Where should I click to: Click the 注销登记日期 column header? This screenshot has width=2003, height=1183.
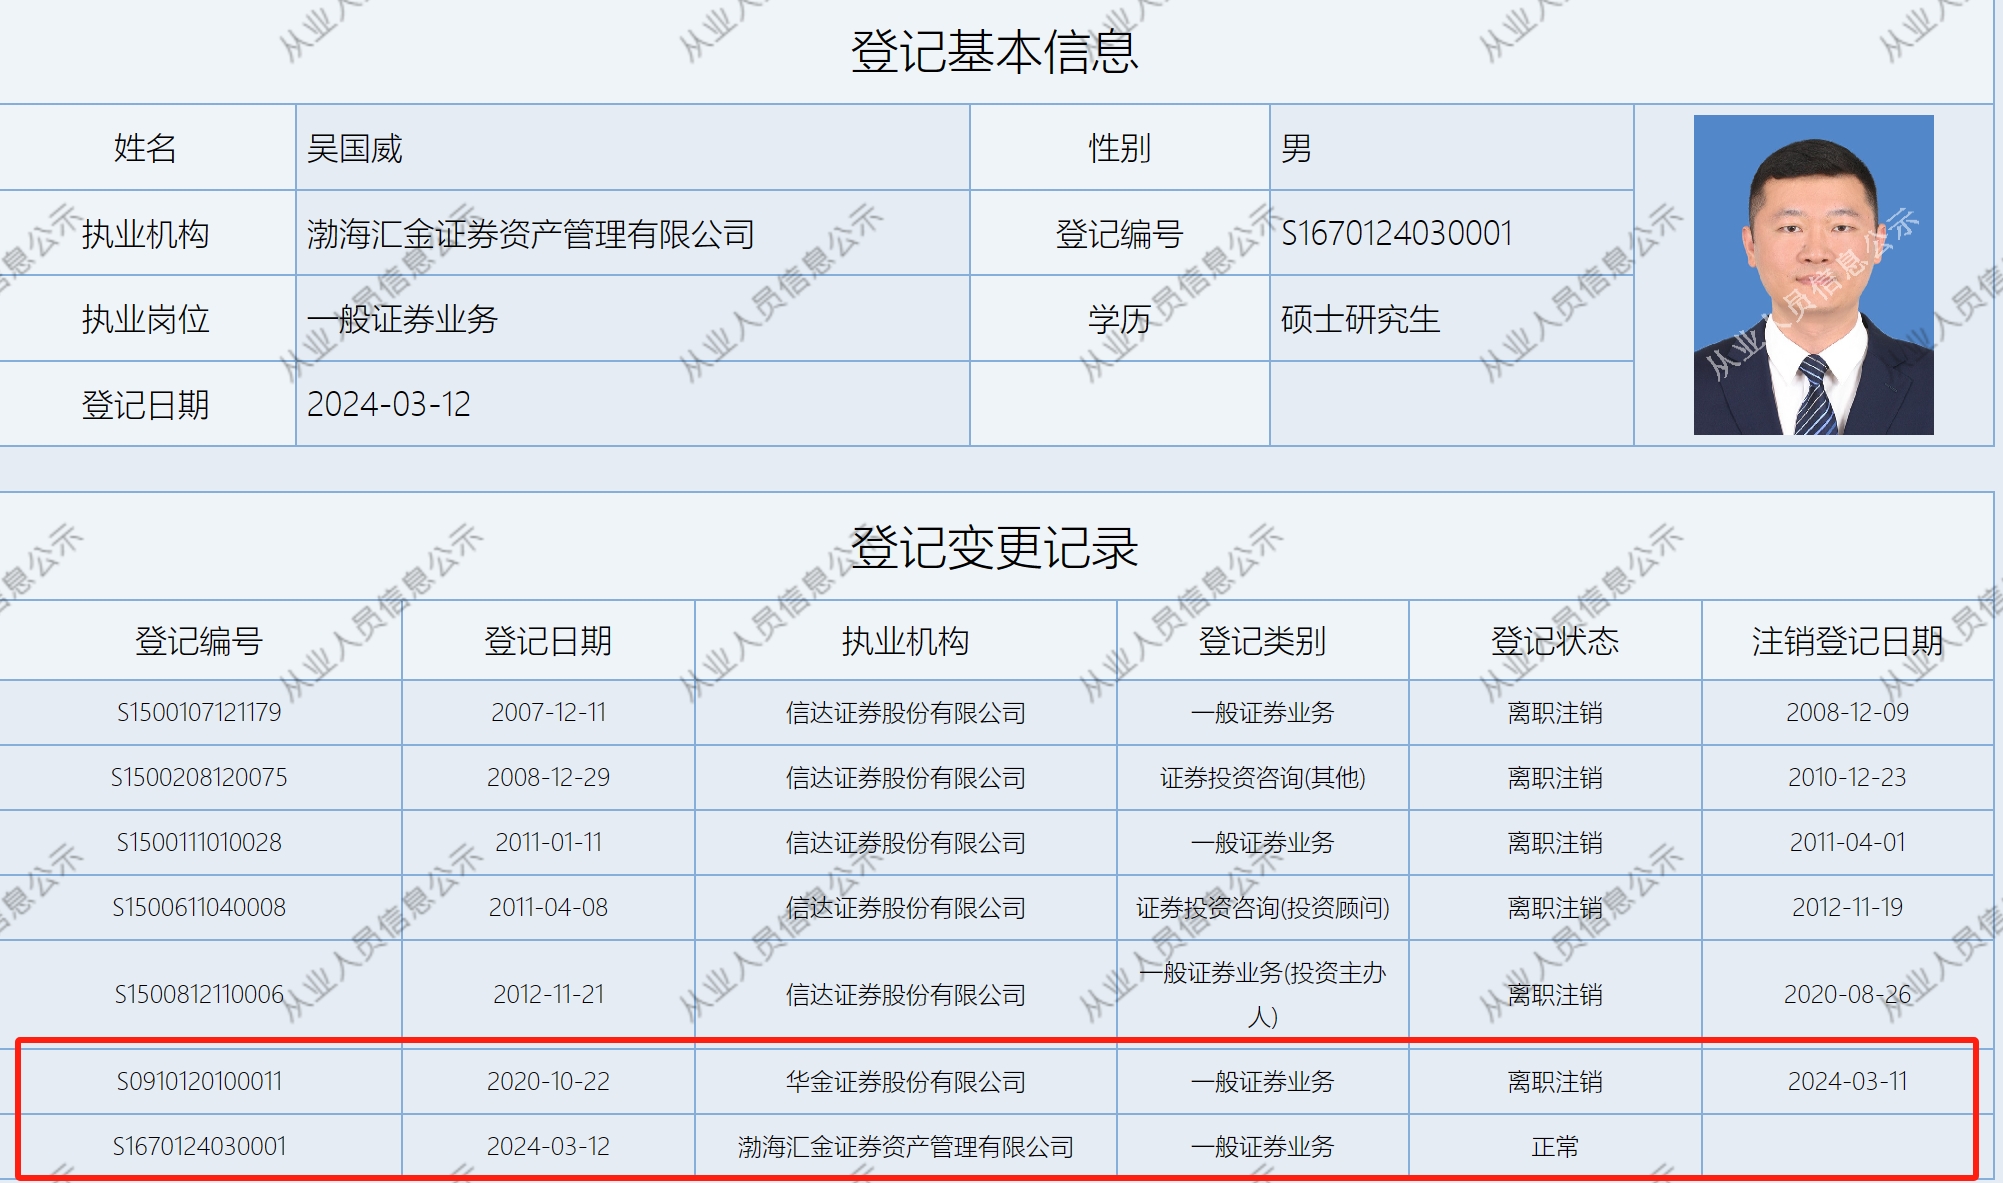tap(1846, 641)
